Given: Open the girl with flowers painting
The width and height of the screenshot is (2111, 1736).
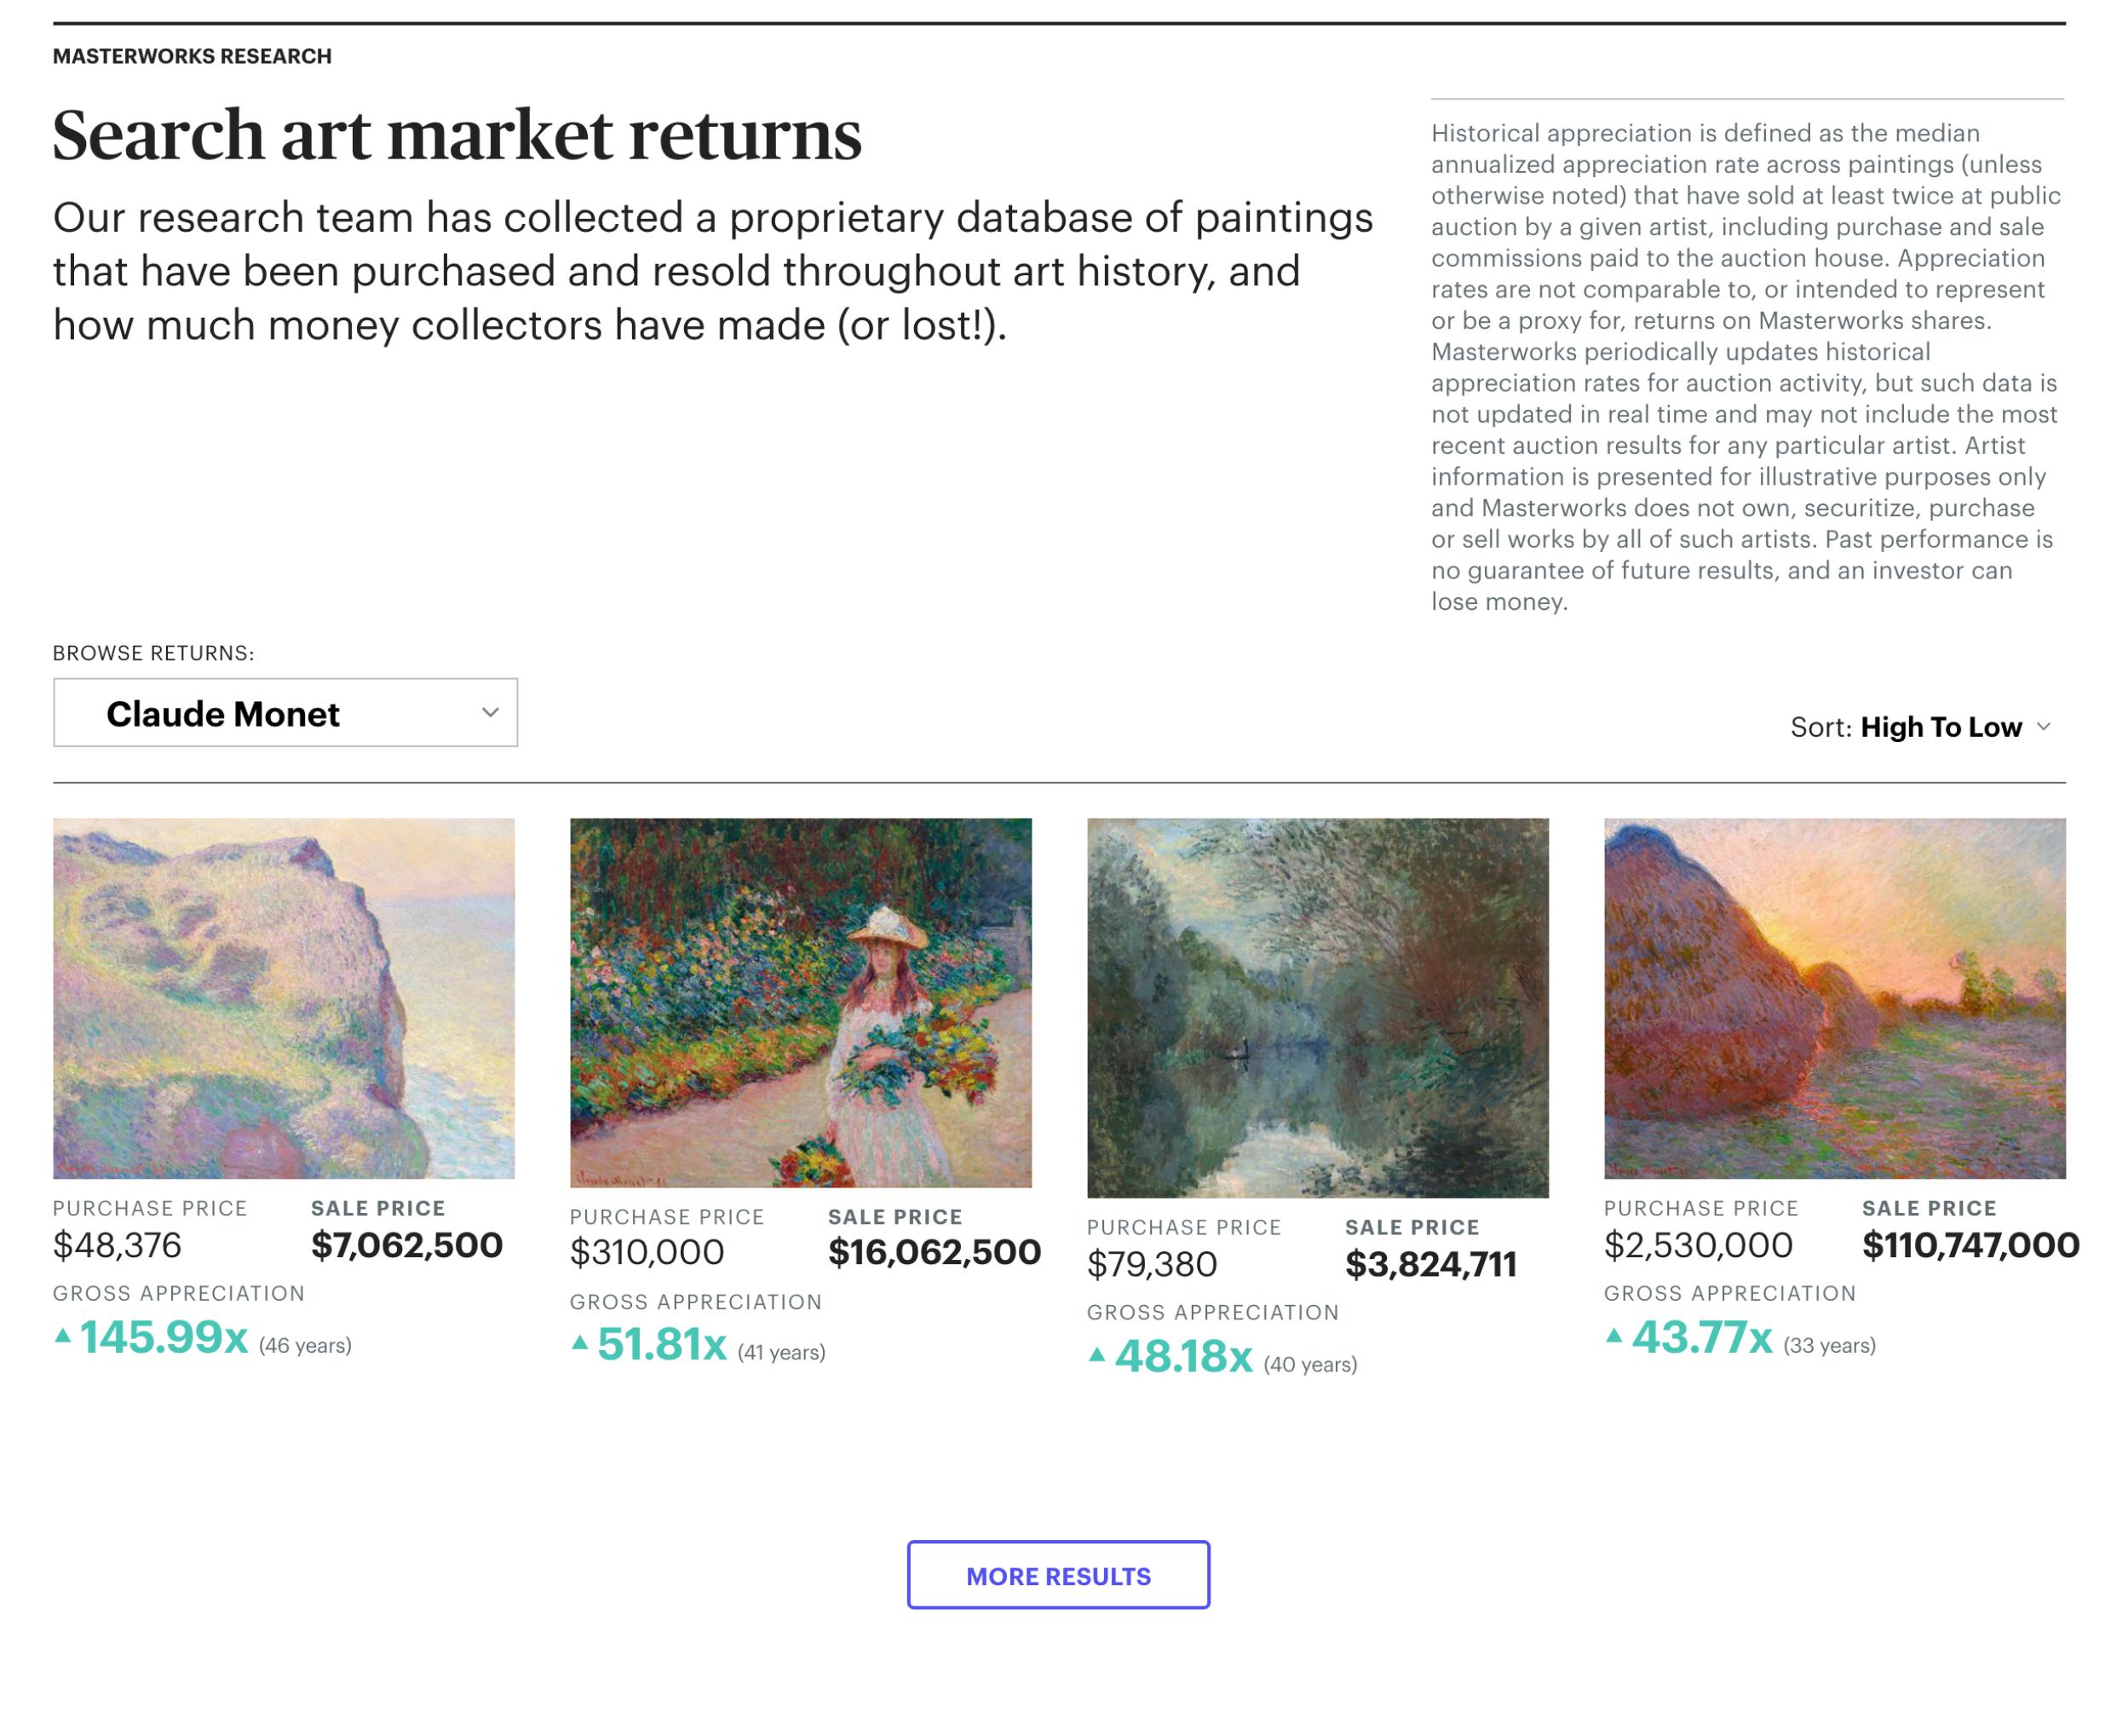Looking at the screenshot, I should coord(800,1002).
